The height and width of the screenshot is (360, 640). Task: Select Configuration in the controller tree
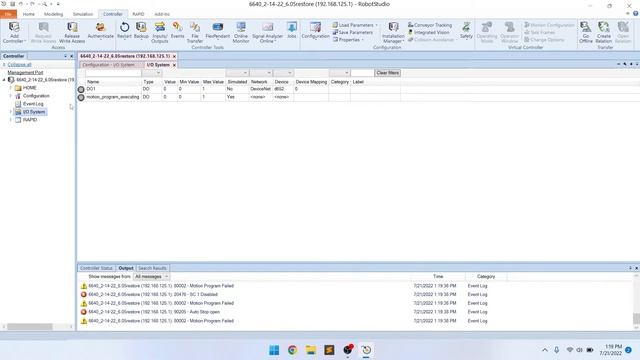coord(36,96)
